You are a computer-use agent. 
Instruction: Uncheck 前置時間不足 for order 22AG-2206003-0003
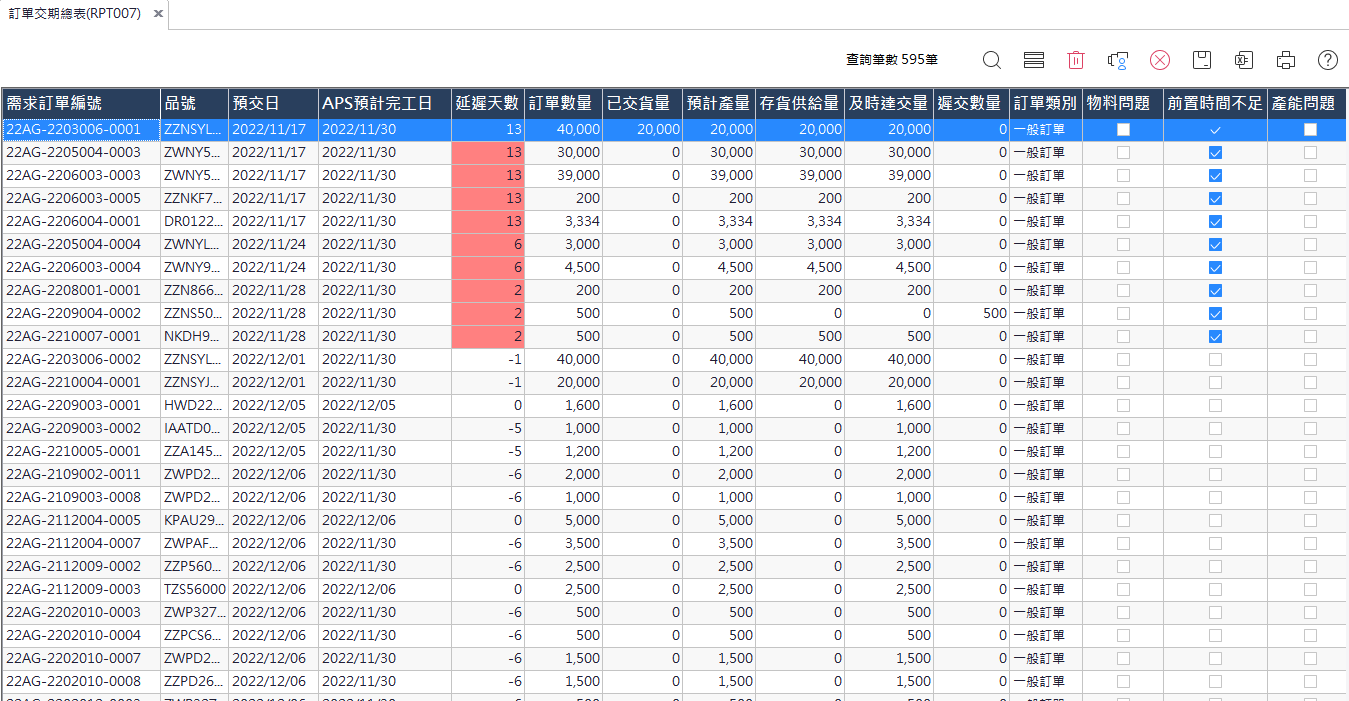[x=1215, y=176]
